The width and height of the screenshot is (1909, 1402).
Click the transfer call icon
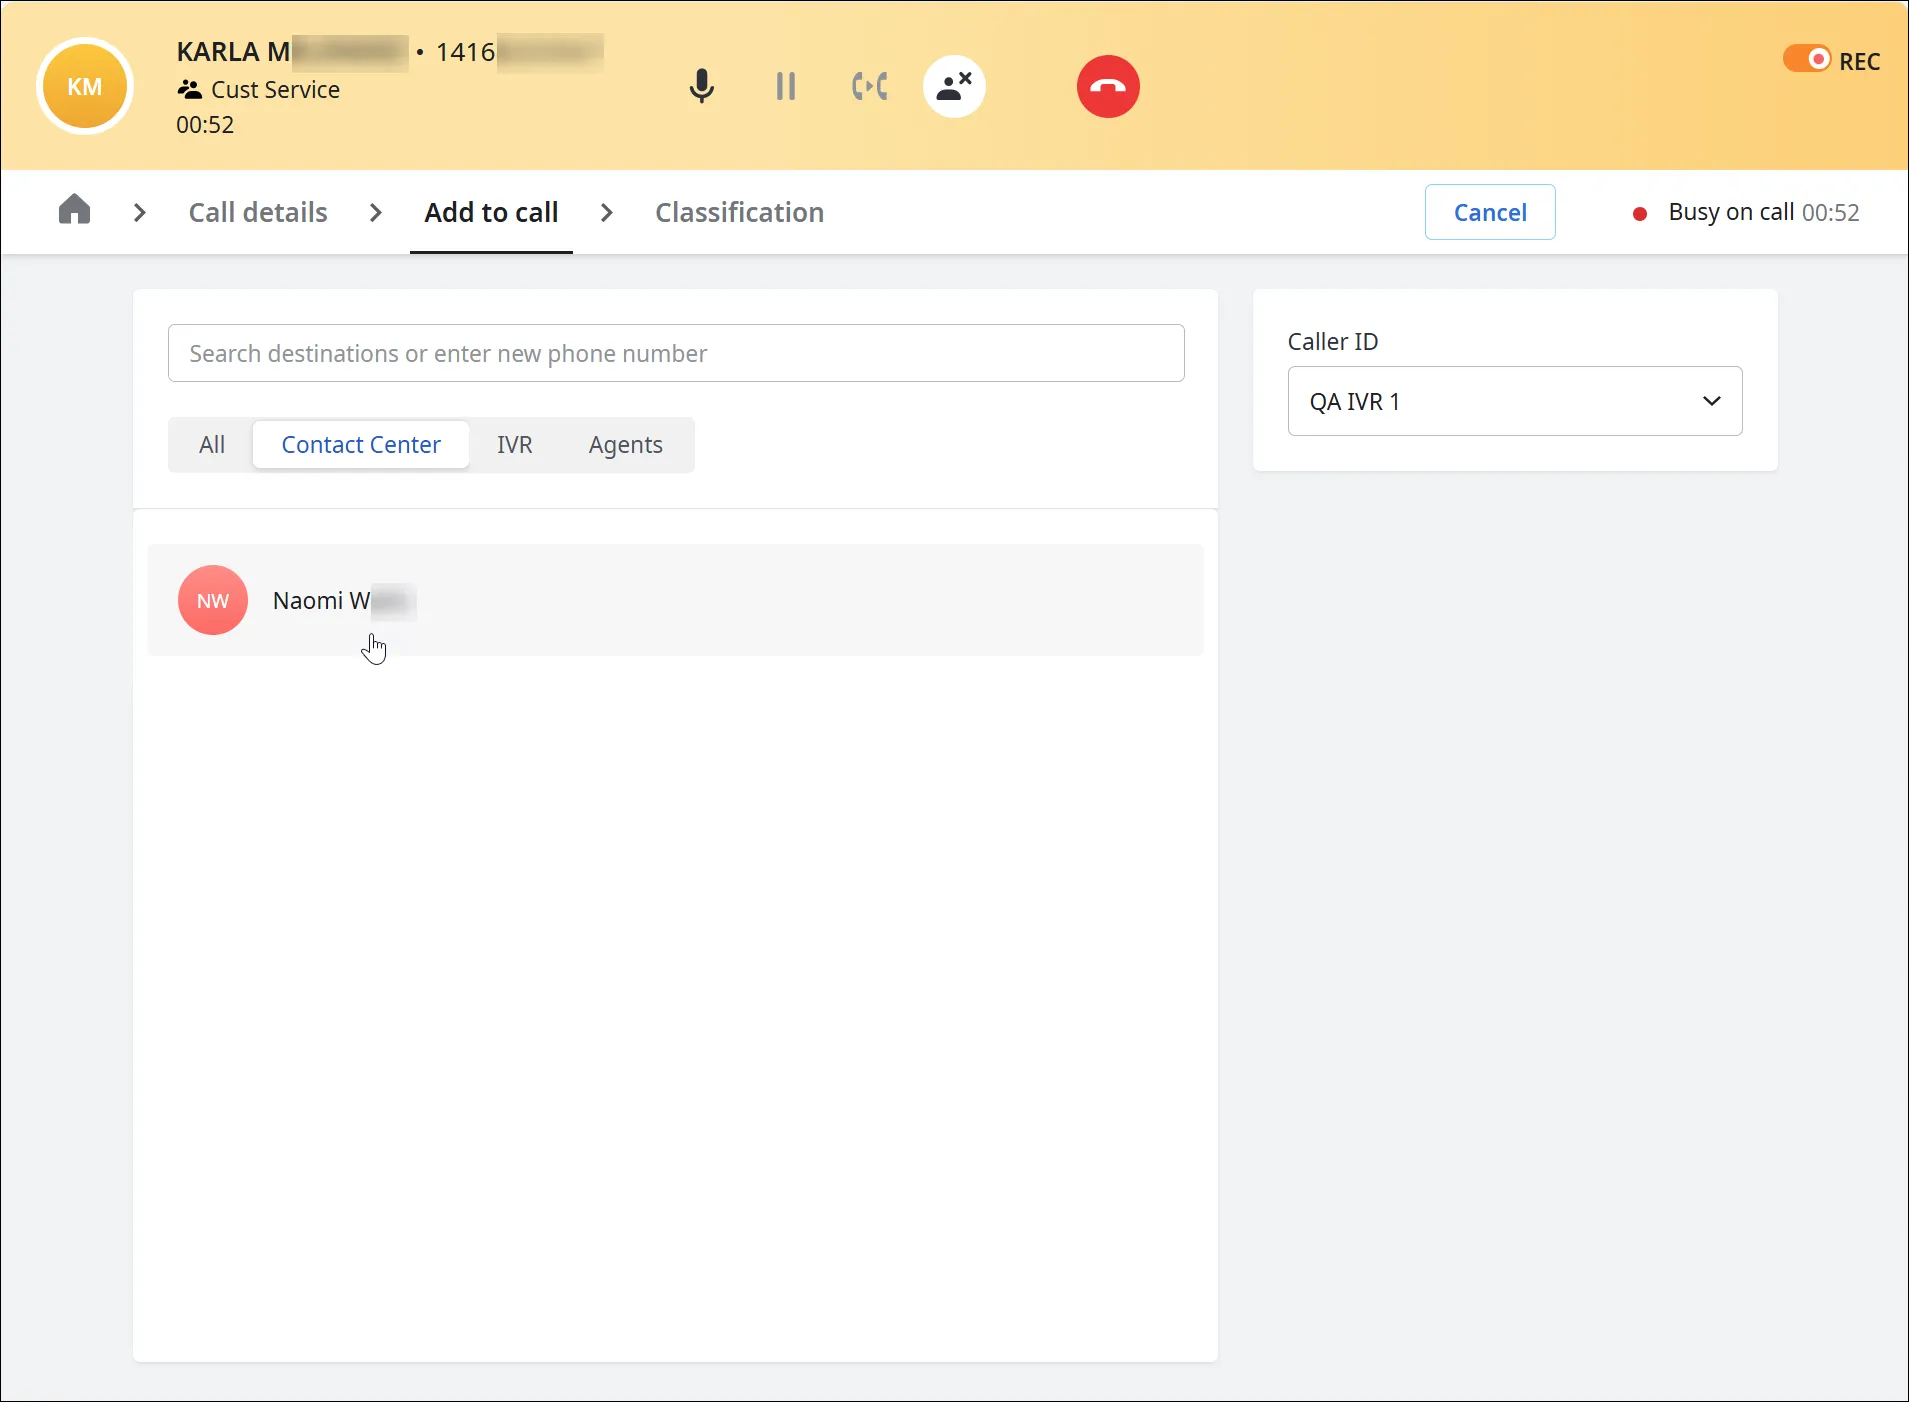pyautogui.click(x=870, y=86)
